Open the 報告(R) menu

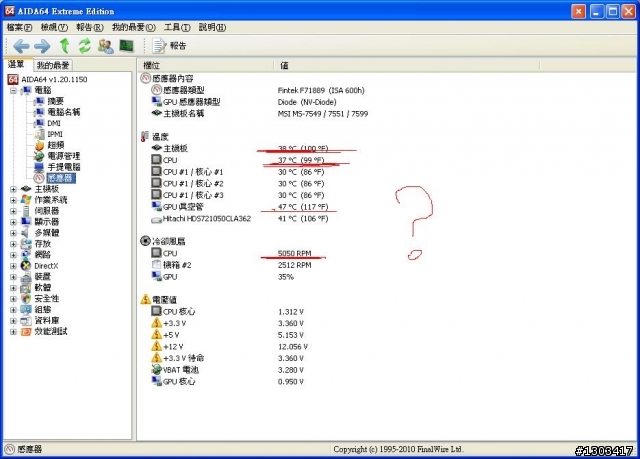pyautogui.click(x=90, y=27)
